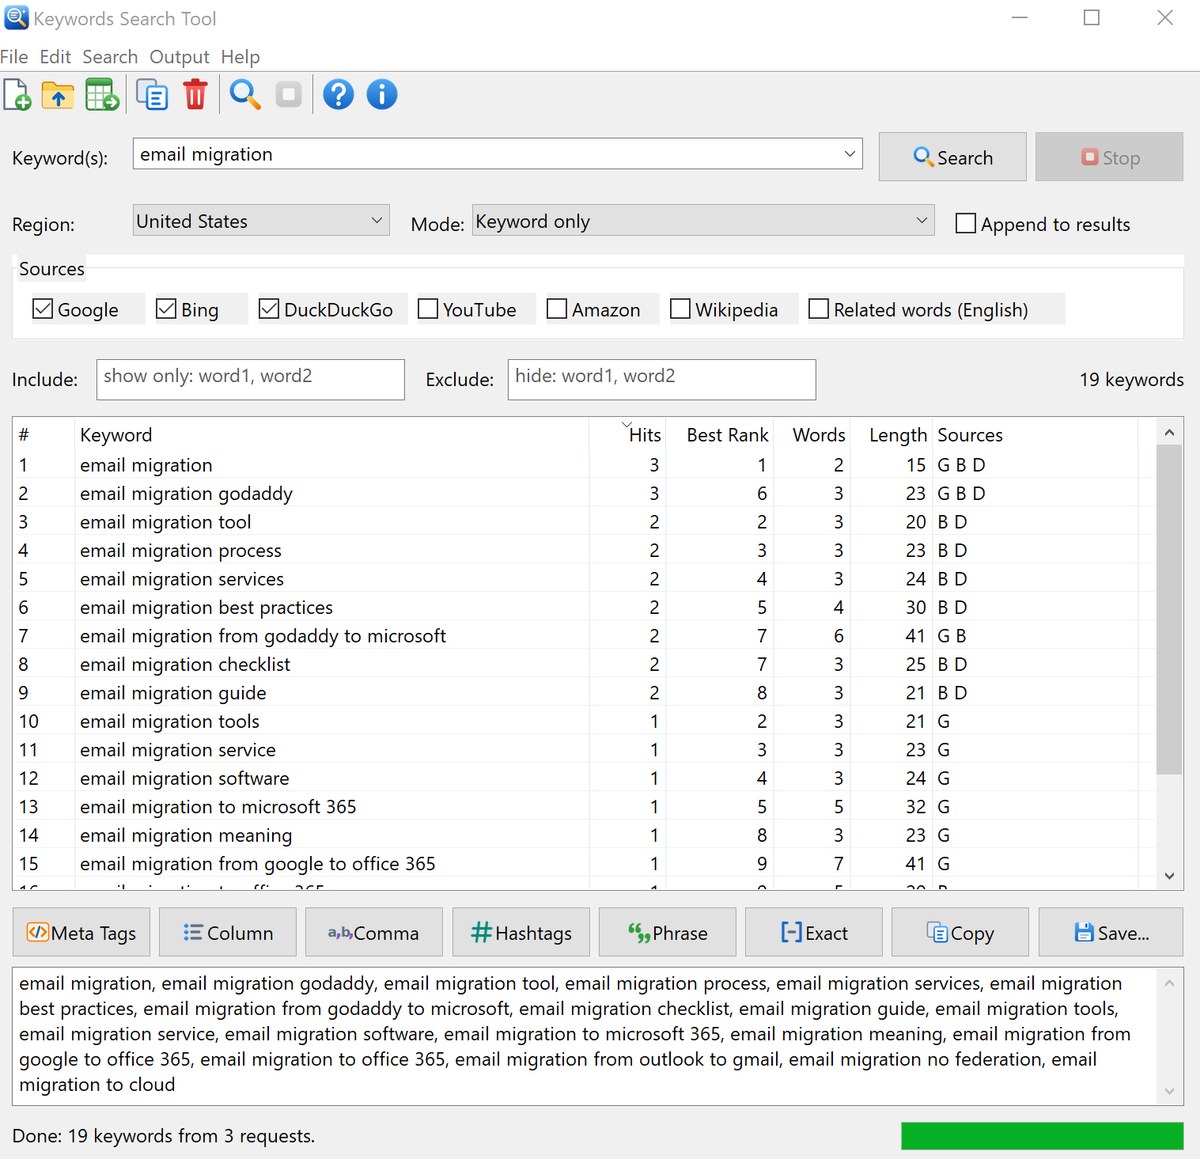The width and height of the screenshot is (1200, 1159).
Task: Open the Region dropdown showing United States
Action: pos(261,220)
